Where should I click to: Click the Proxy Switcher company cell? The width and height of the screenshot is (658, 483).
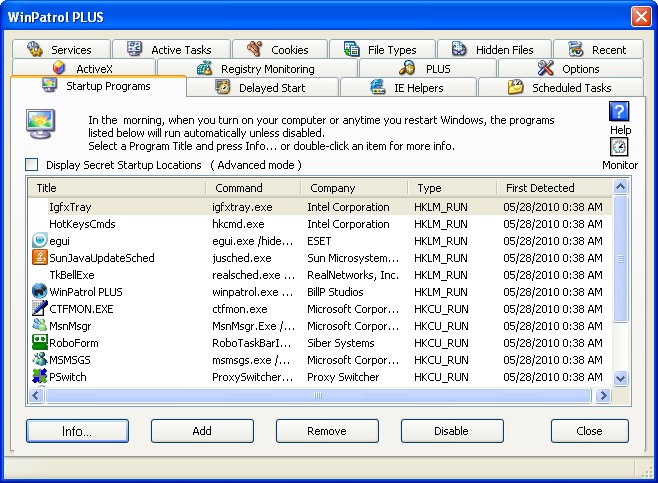tap(343, 377)
